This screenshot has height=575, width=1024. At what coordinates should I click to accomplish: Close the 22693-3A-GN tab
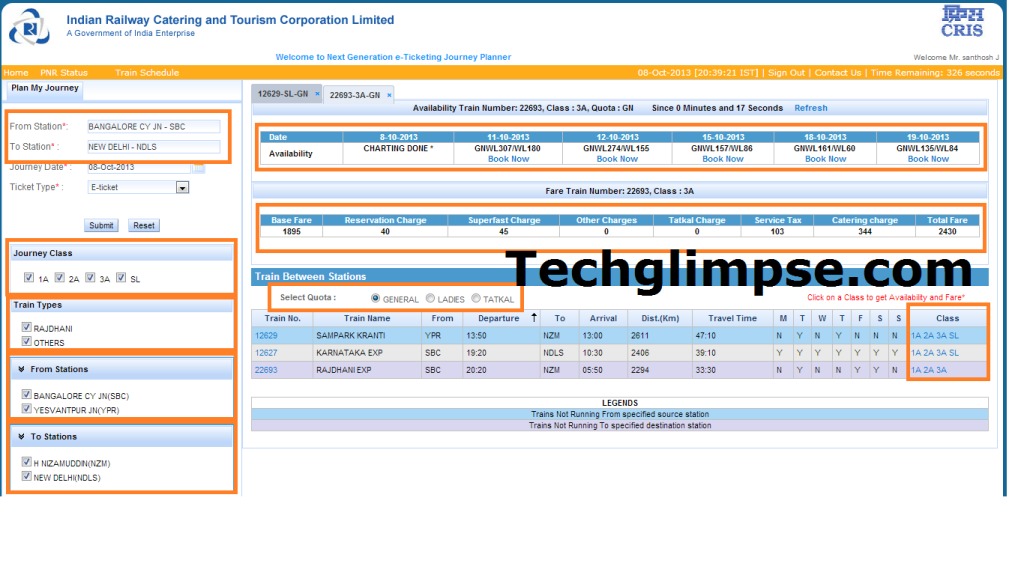(389, 95)
